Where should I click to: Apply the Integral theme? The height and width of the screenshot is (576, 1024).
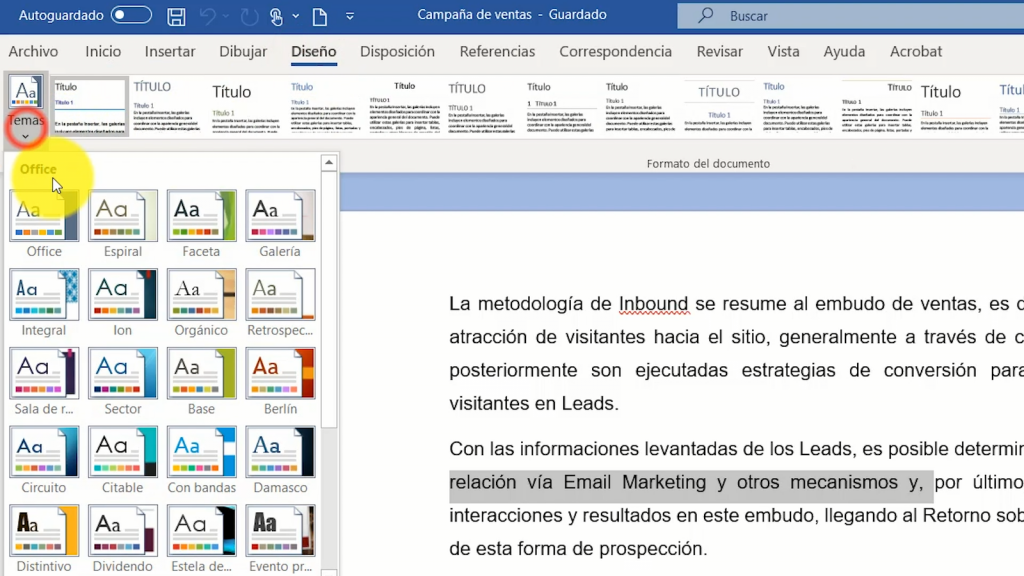44,303
